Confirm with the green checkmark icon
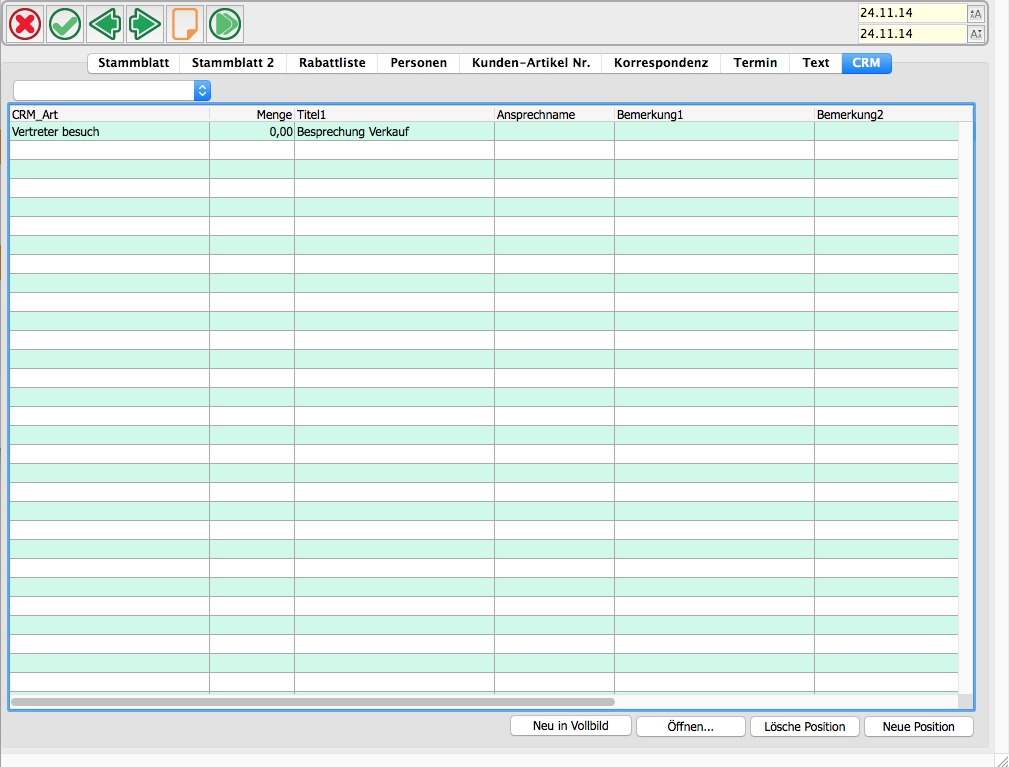The width and height of the screenshot is (1009, 767). point(65,24)
